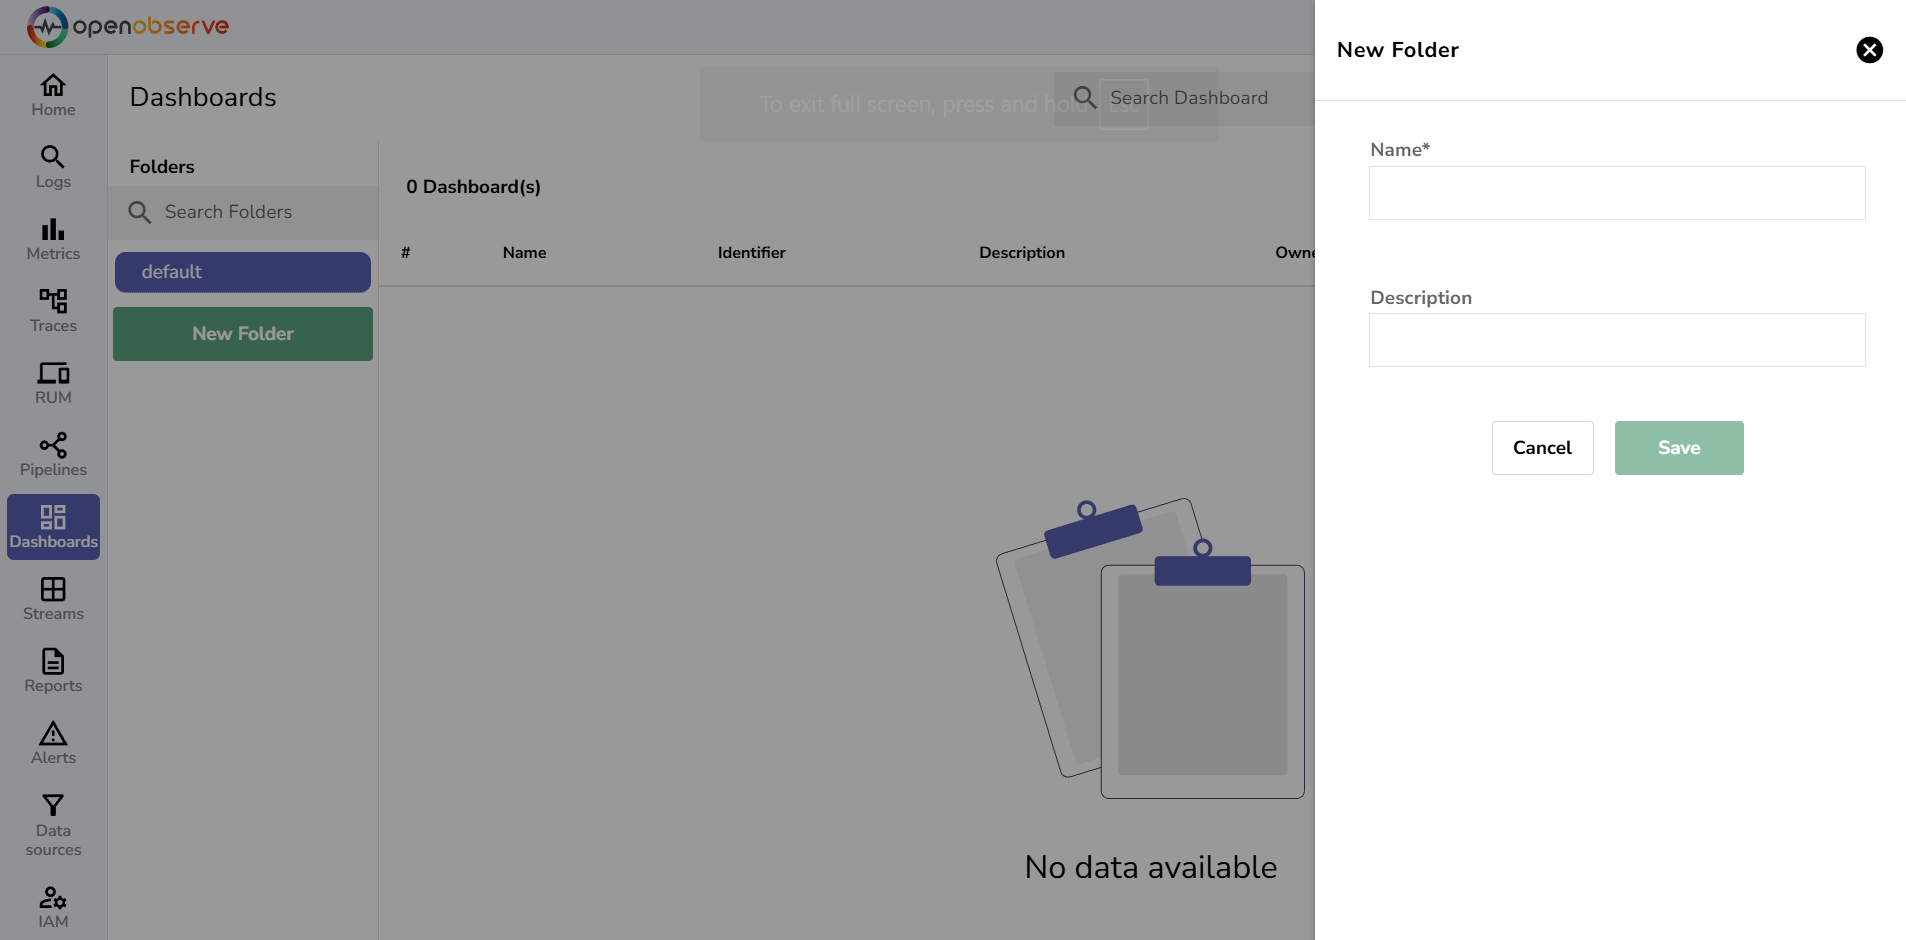Click the Name input field

1615,193
